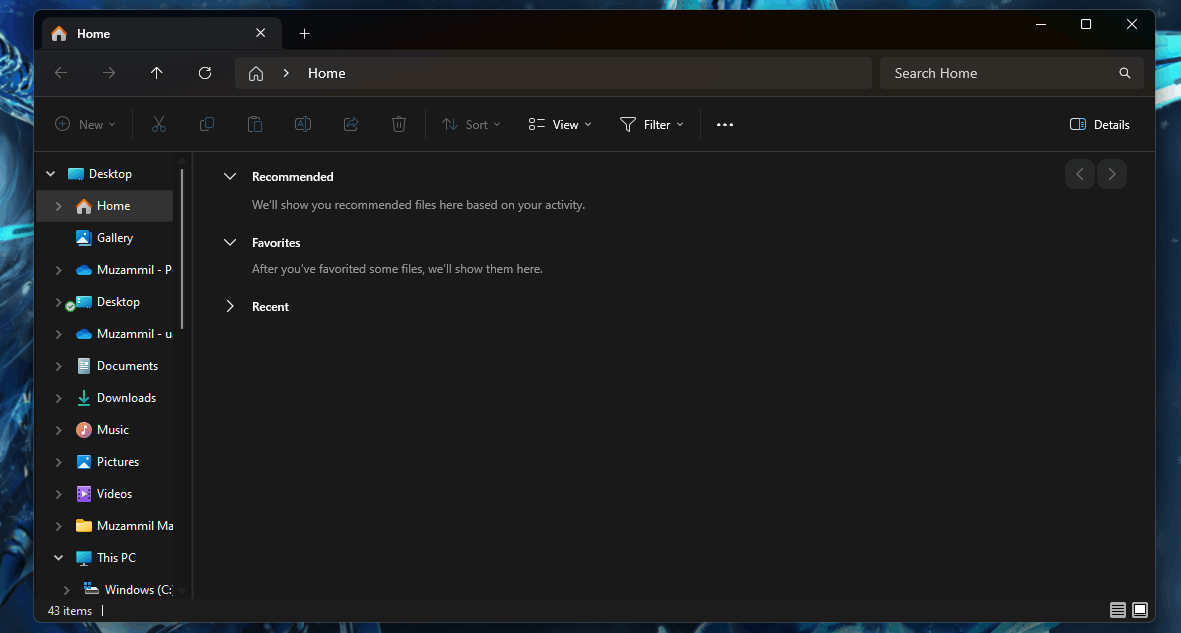Open the Filter dropdown

[x=652, y=124]
